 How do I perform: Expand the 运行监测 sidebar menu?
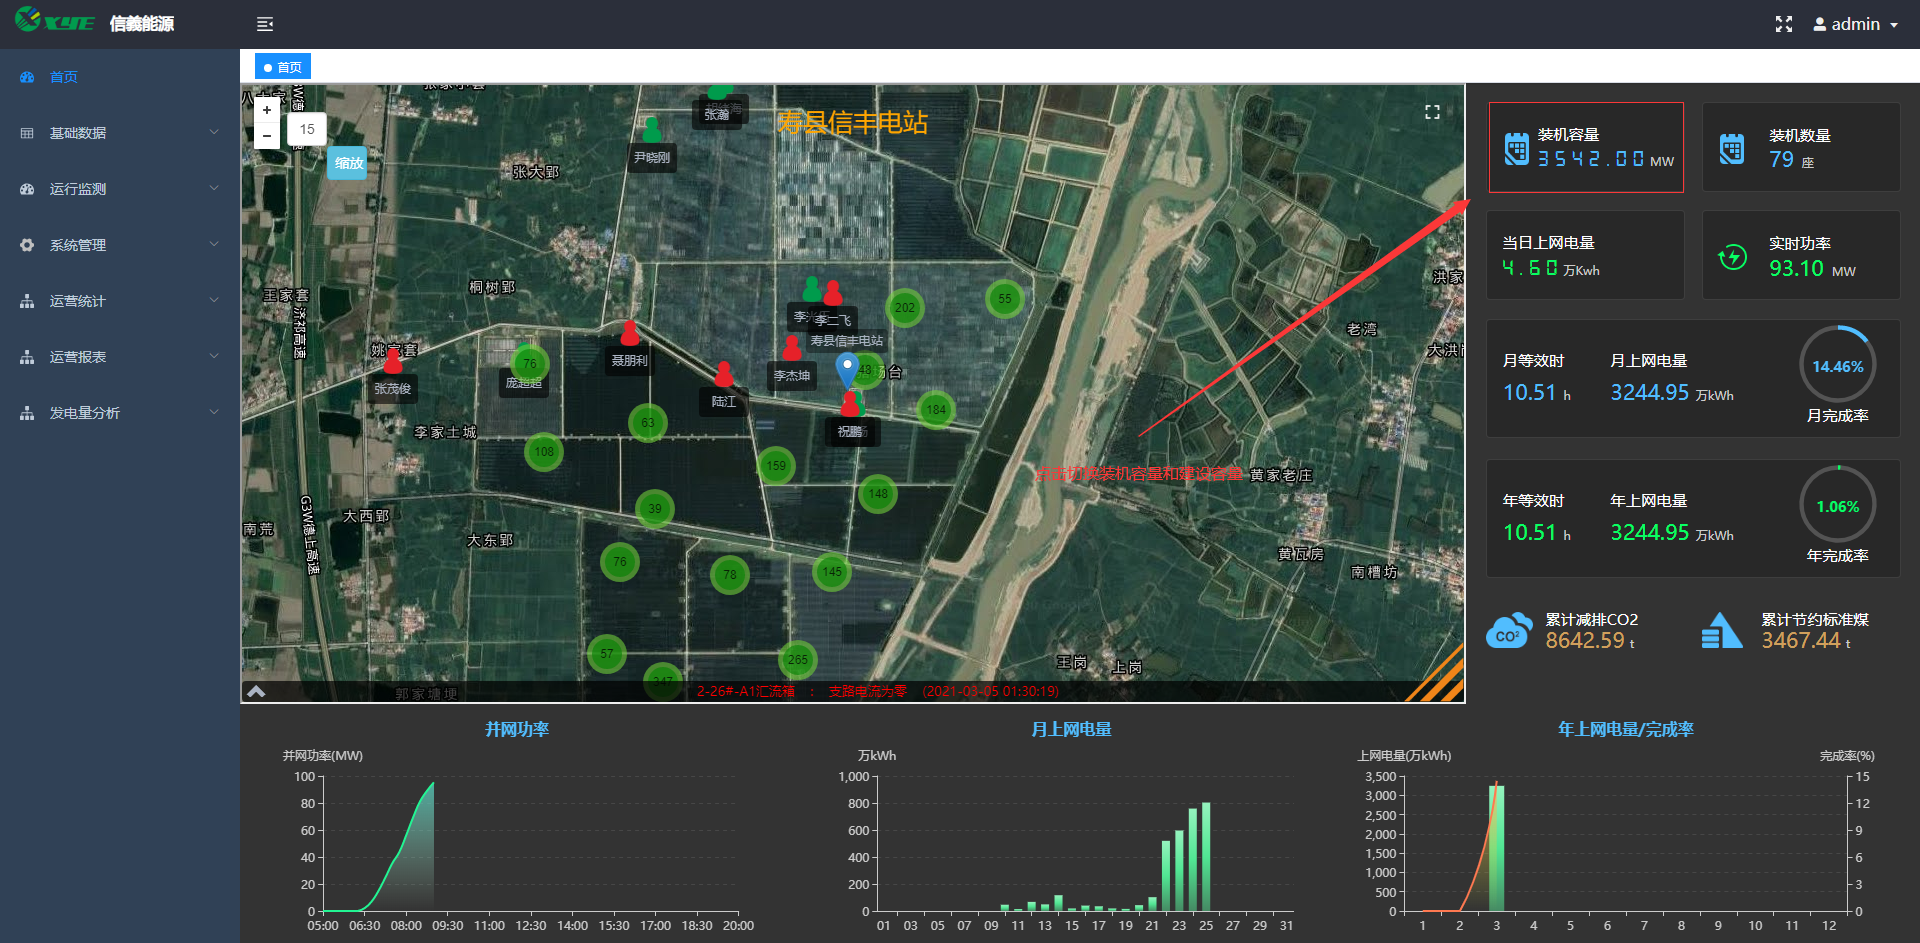coord(120,189)
